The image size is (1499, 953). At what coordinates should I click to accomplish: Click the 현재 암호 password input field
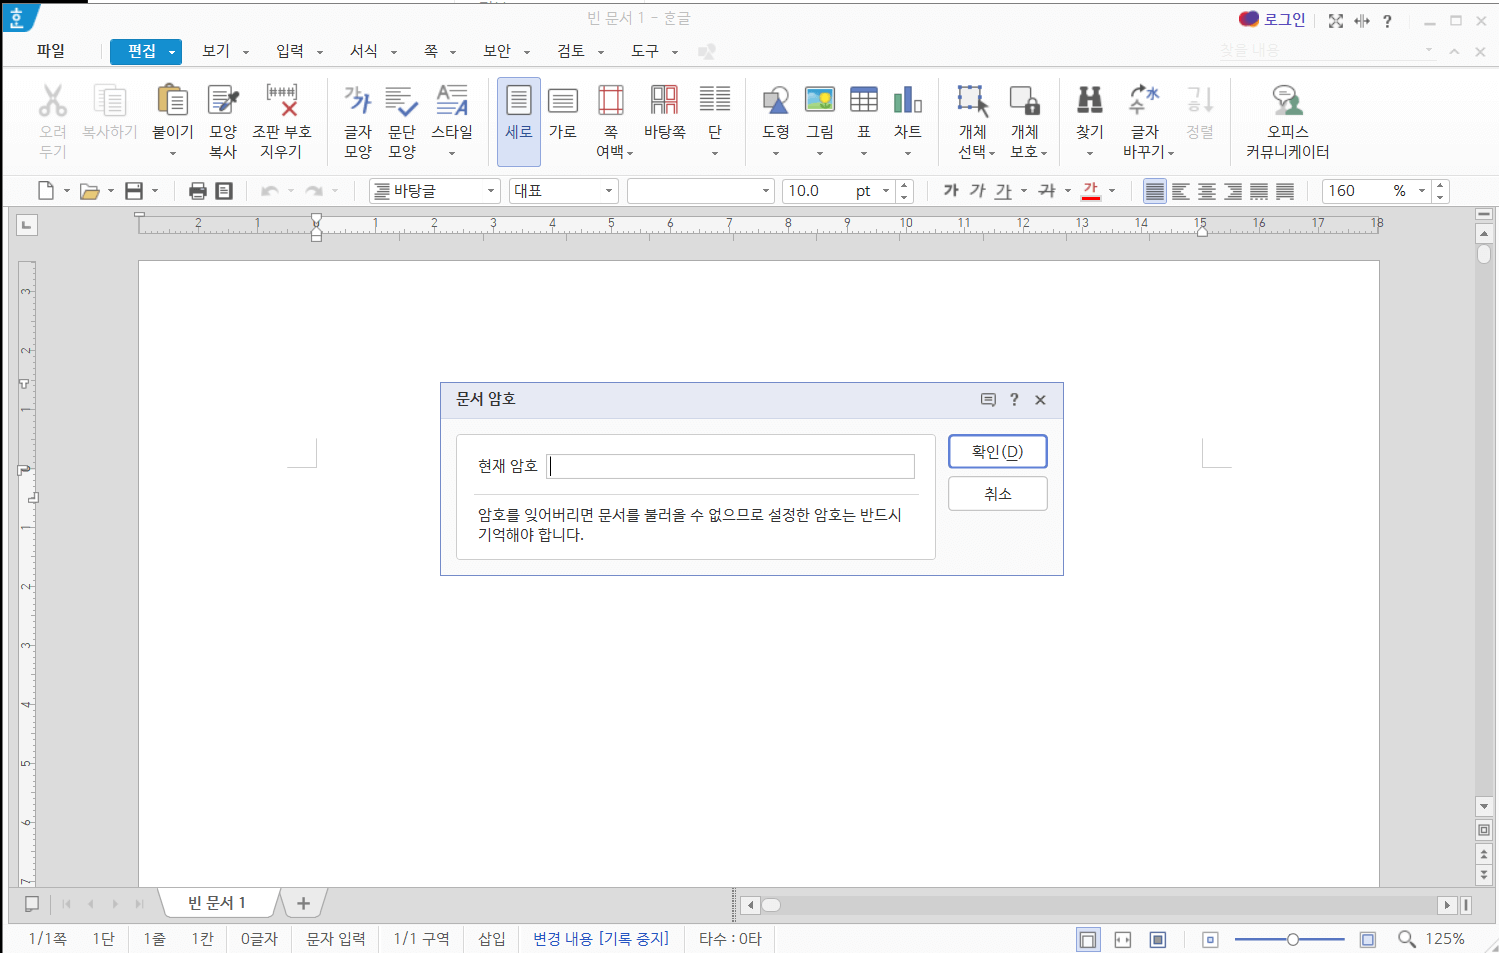tap(729, 465)
